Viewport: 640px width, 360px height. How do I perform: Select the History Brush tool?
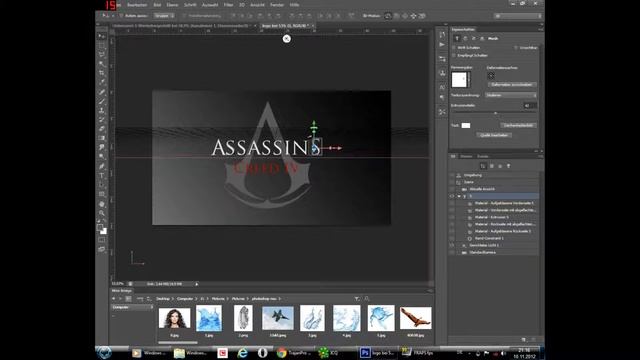point(102,120)
